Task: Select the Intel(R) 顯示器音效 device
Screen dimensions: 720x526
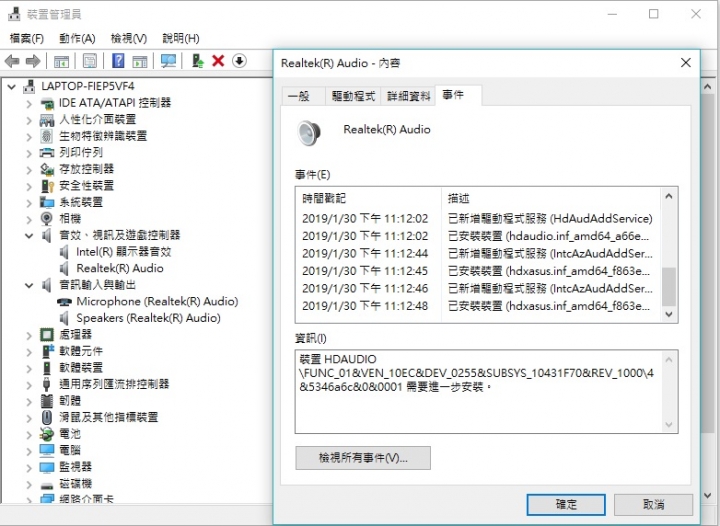Action: point(123,252)
